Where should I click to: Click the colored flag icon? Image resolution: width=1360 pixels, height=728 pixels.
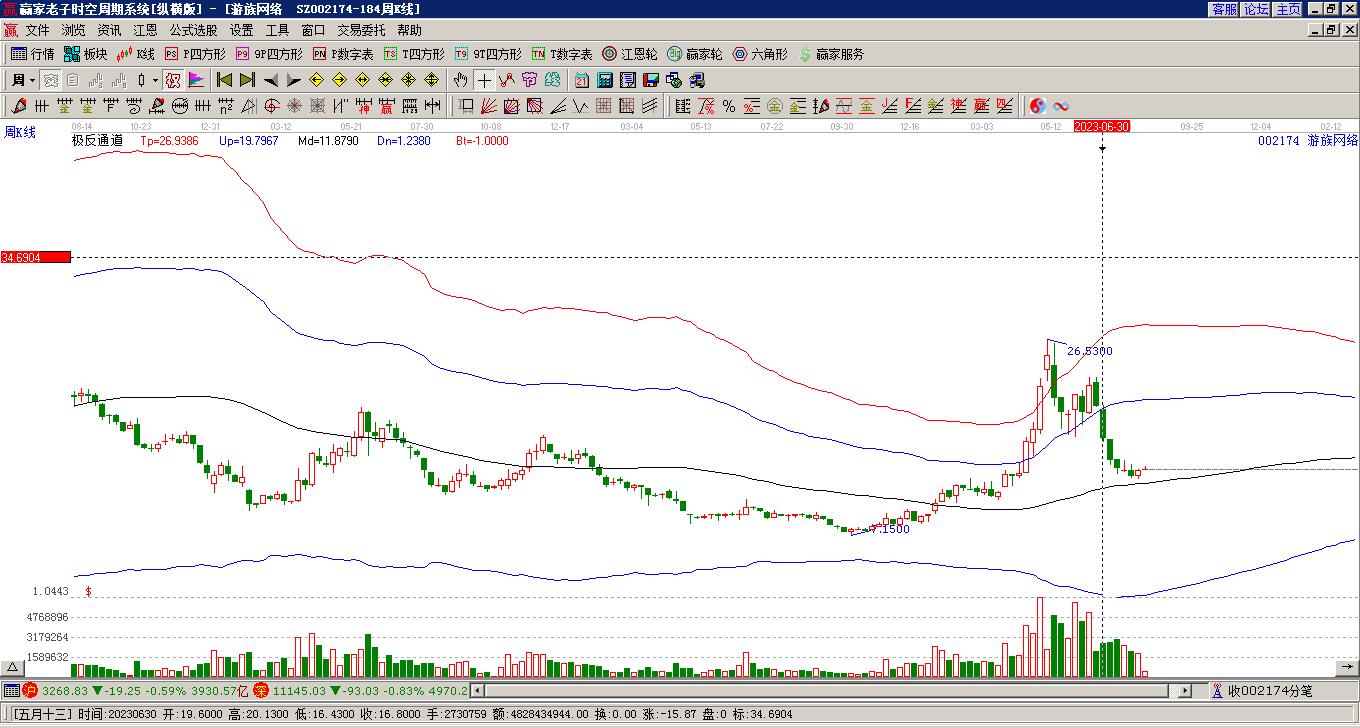[196, 80]
